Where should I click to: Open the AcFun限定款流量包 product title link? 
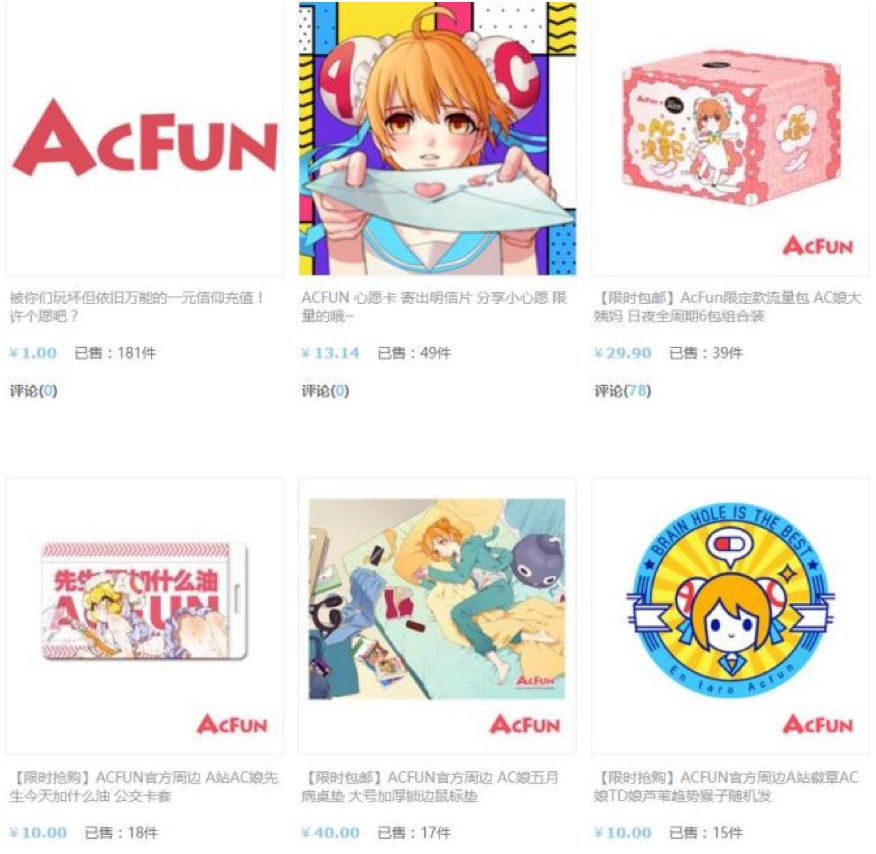(727, 307)
